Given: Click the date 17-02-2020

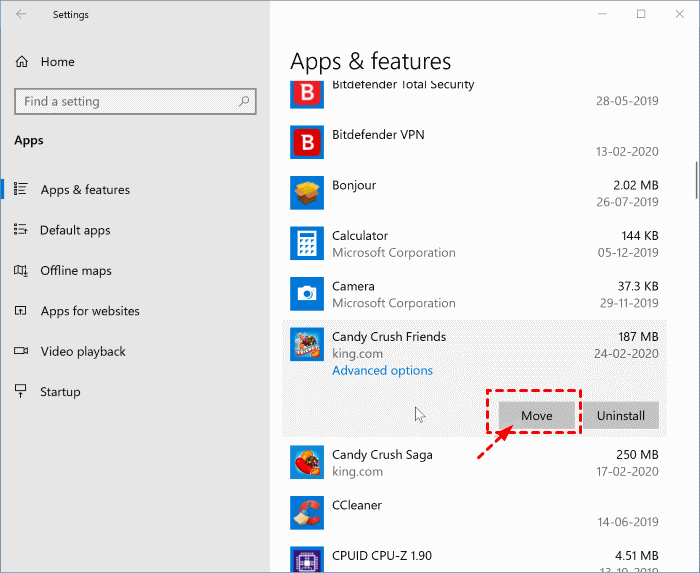Looking at the screenshot, I should click(x=627, y=471).
